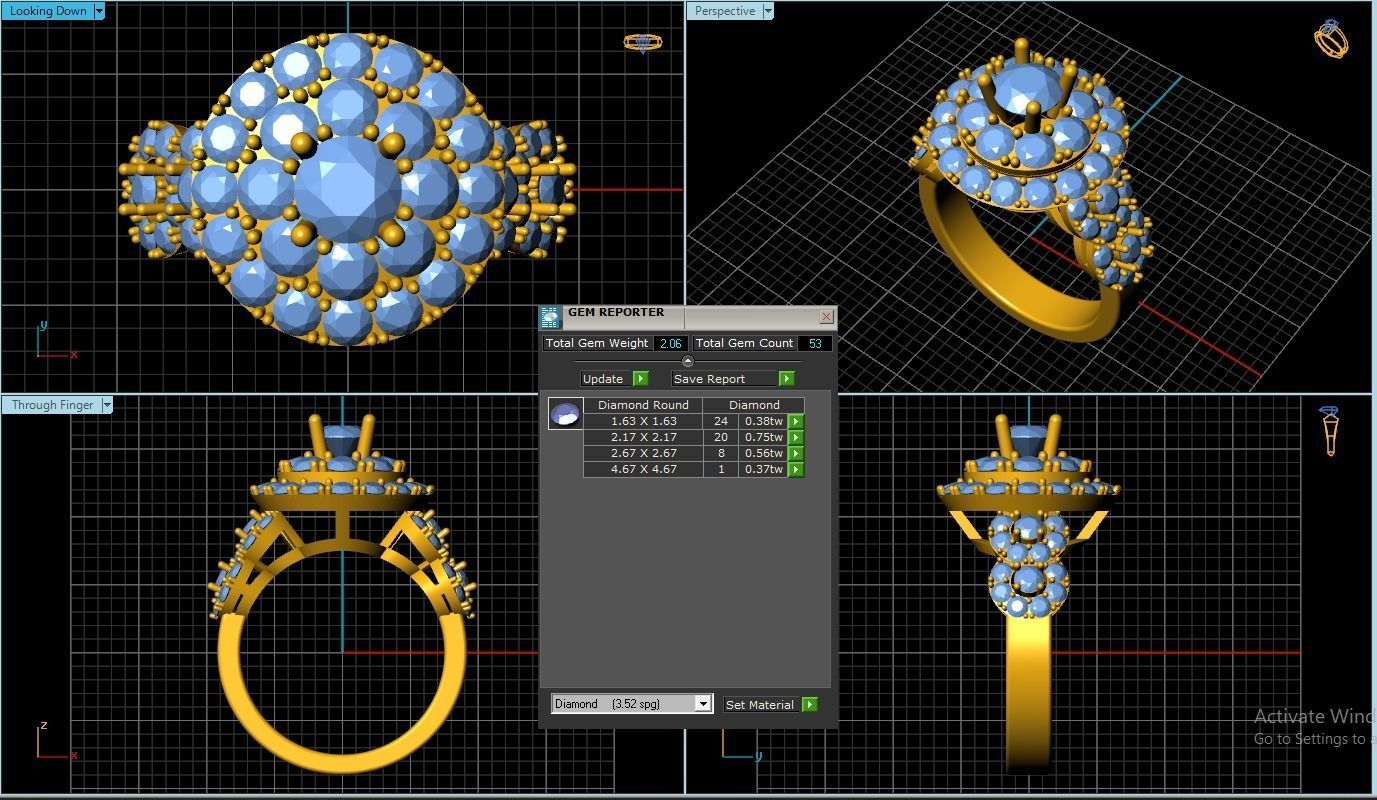Viewport: 1377px width, 800px height.
Task: Select the 2.67 X 2.67 size cell
Action: coord(643,453)
